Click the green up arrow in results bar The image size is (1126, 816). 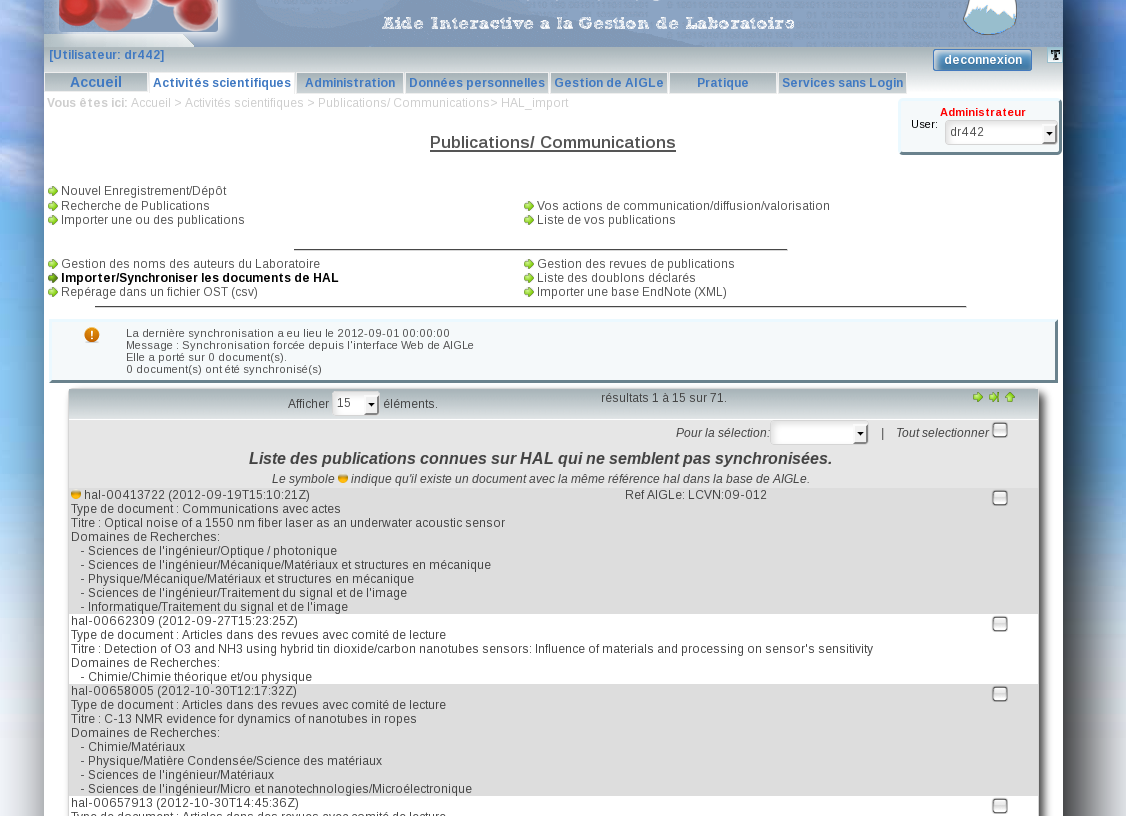[1010, 397]
